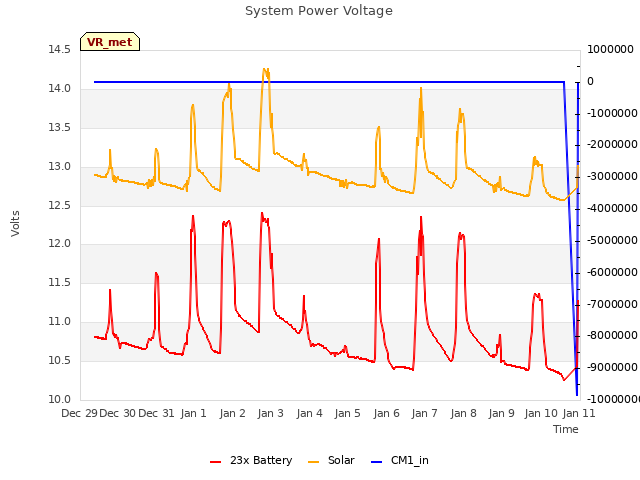Click the -9000000 right axis value
This screenshot has width=640, height=480.
click(x=612, y=367)
